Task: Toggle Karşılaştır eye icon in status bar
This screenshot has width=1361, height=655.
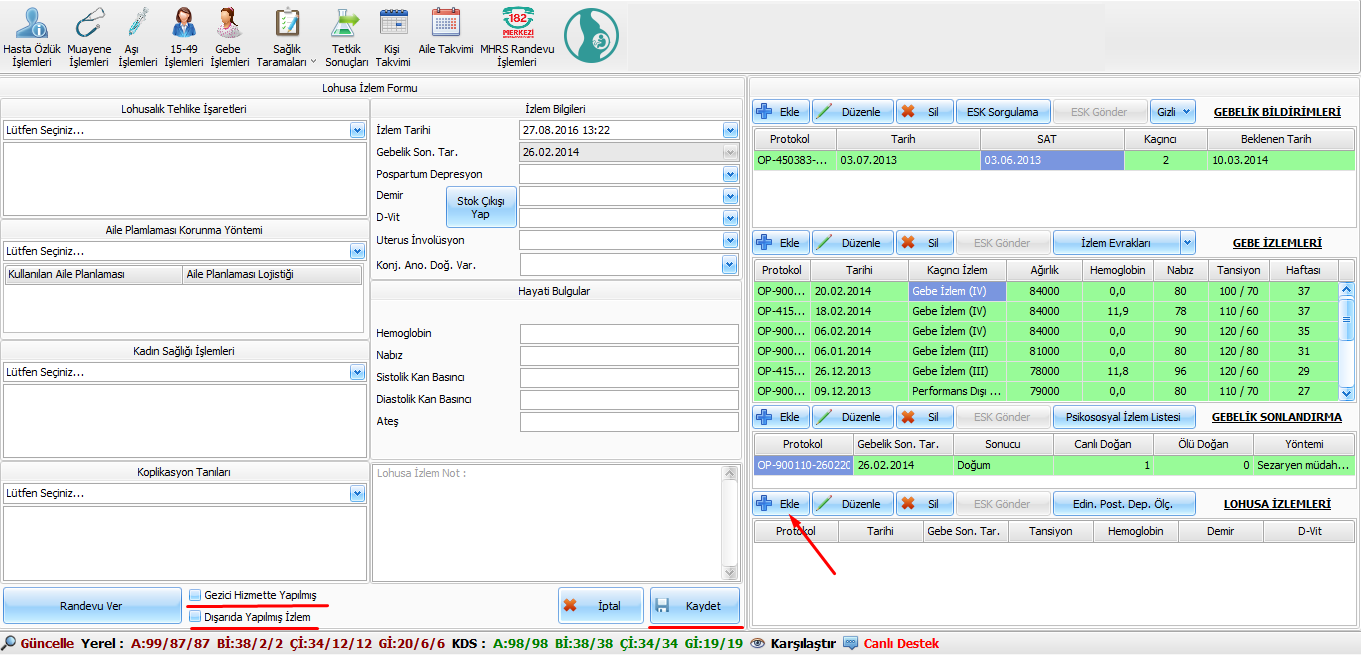Action: point(758,643)
